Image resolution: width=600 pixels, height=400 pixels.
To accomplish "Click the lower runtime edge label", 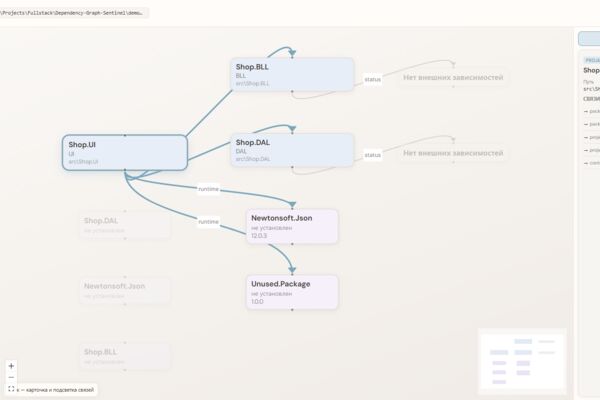I will pos(208,222).
